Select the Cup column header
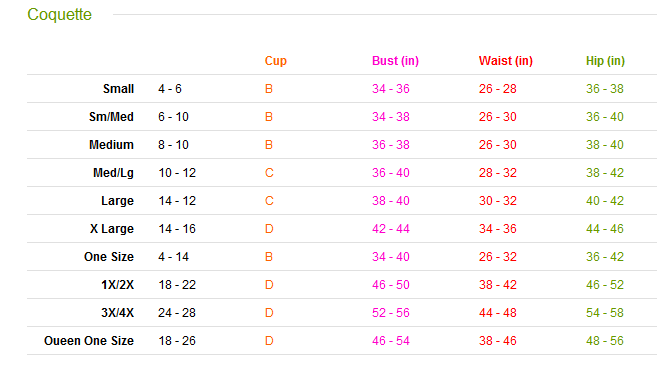Image resolution: width=657 pixels, height=375 pixels. point(276,61)
